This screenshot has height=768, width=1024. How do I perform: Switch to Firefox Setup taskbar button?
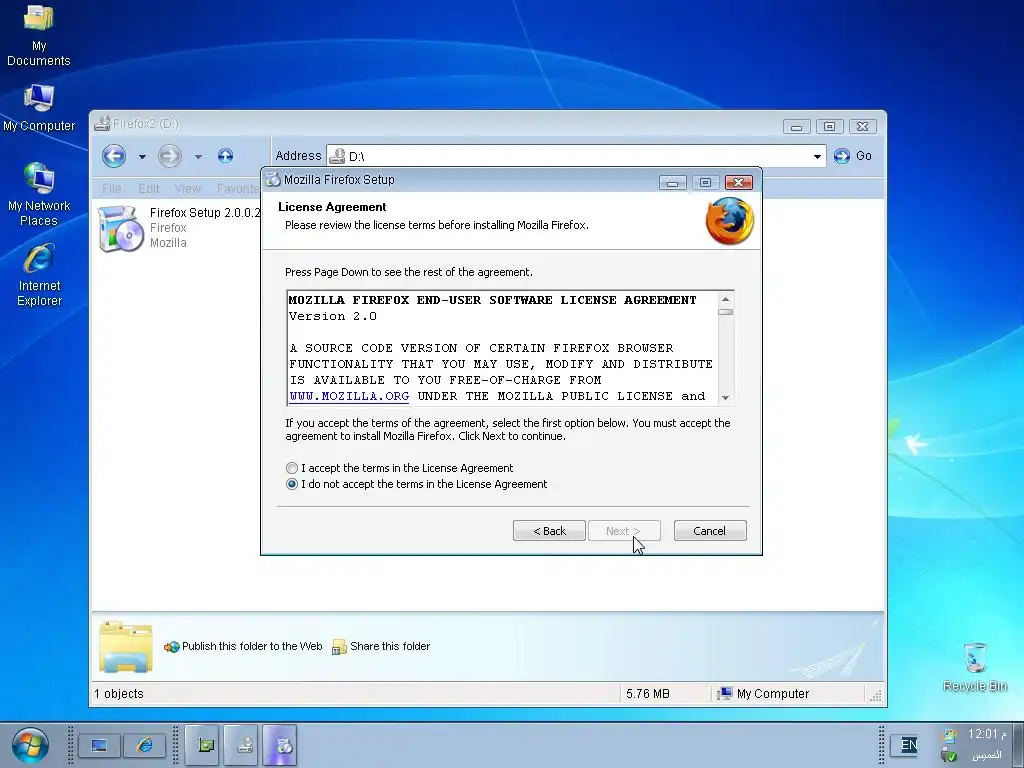[x=281, y=745]
